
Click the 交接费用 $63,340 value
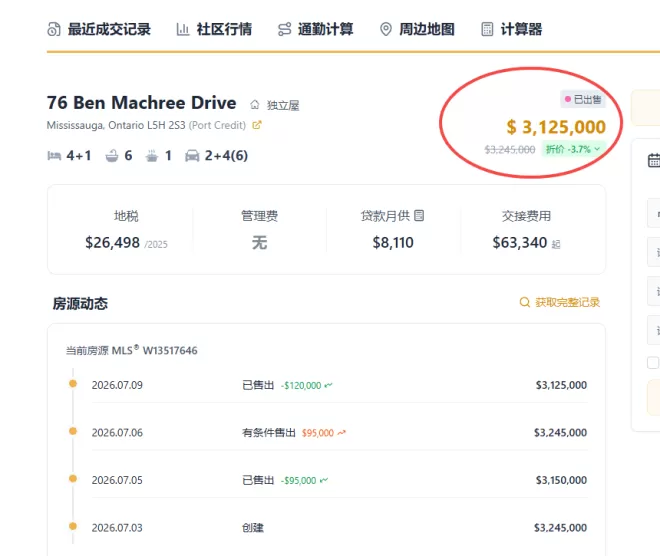point(520,242)
